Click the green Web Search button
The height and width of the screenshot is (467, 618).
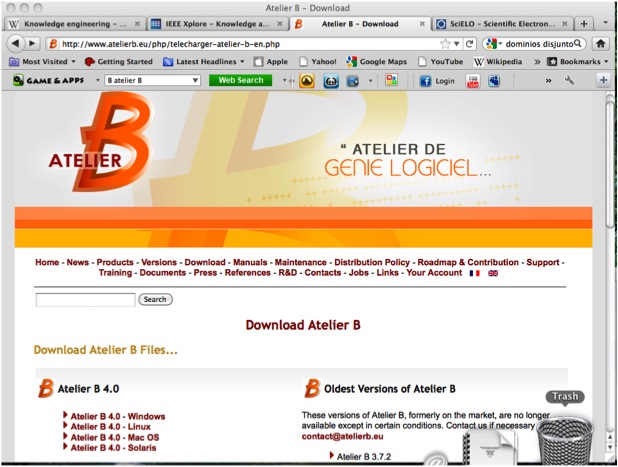pos(240,80)
